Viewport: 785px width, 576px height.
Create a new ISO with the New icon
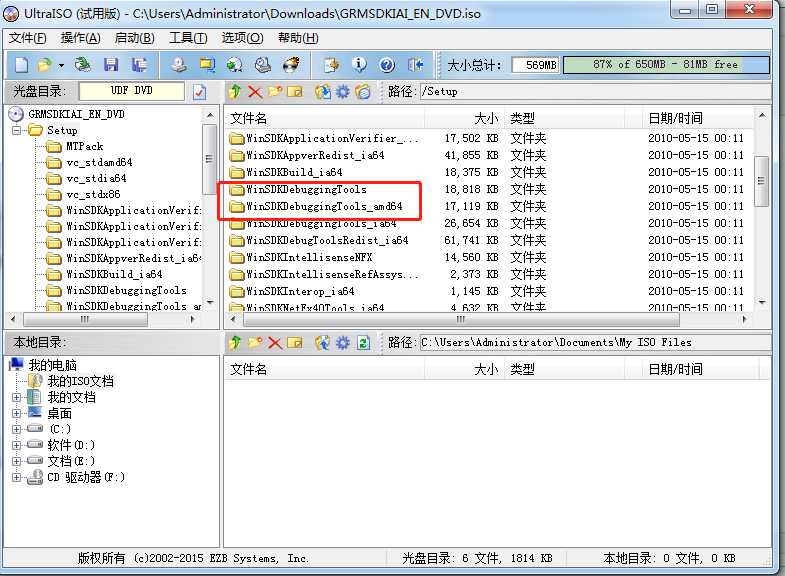click(22, 65)
